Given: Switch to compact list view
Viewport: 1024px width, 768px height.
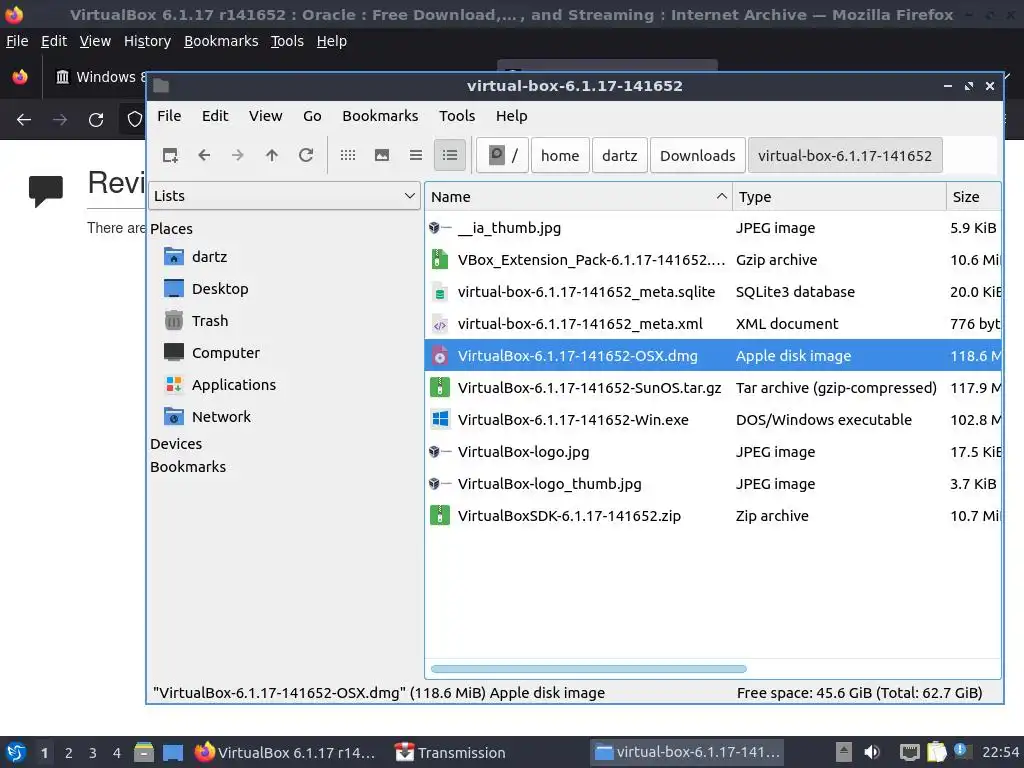Looking at the screenshot, I should (x=416, y=155).
